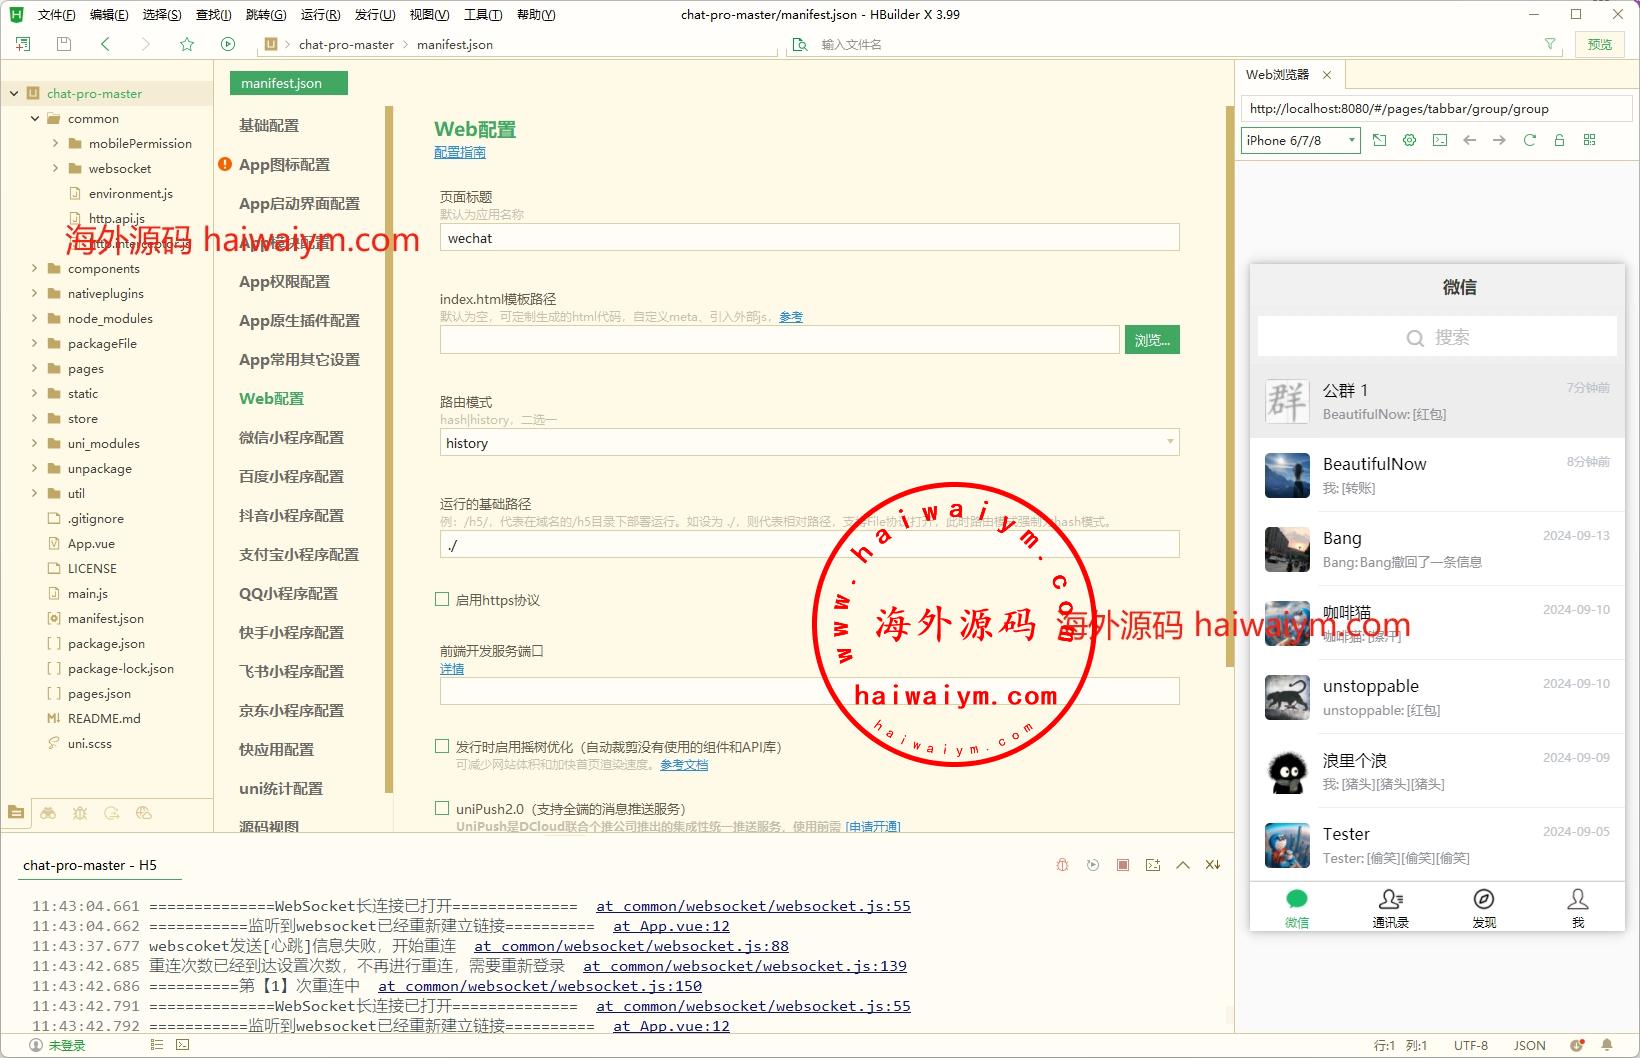The height and width of the screenshot is (1058, 1640).
Task: Stop the running console process
Action: (x=1123, y=865)
